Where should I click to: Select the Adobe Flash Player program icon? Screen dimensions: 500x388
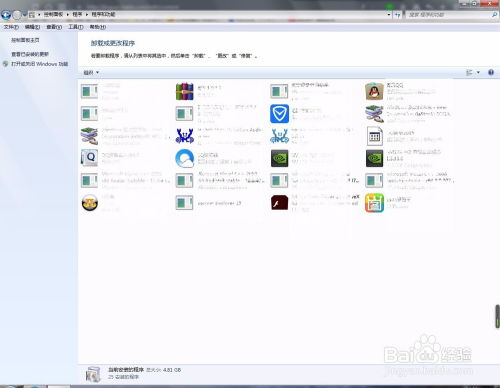point(279,203)
